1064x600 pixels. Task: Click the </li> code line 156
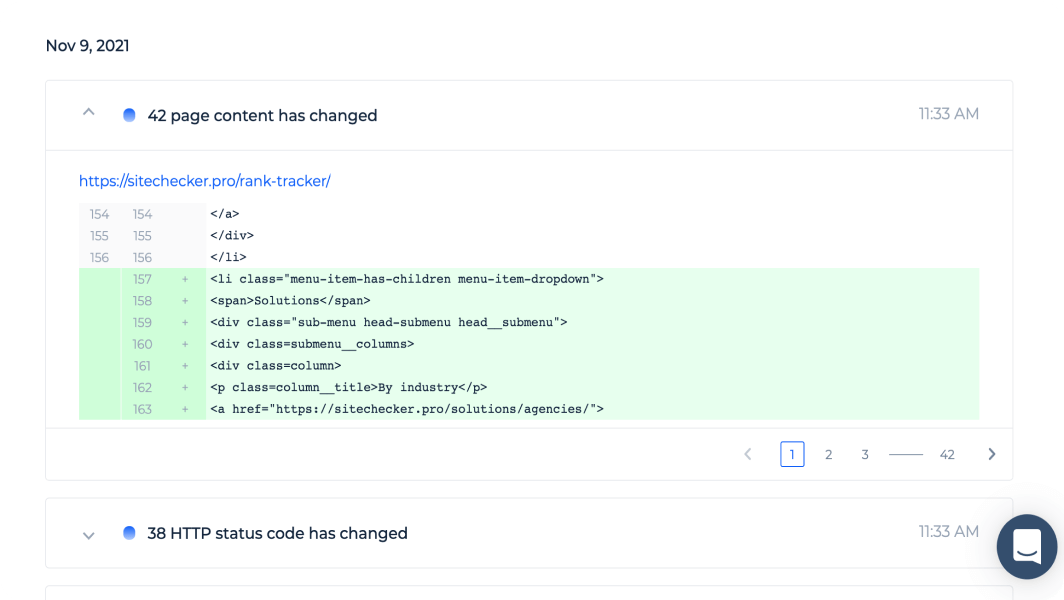pyautogui.click(x=228, y=257)
